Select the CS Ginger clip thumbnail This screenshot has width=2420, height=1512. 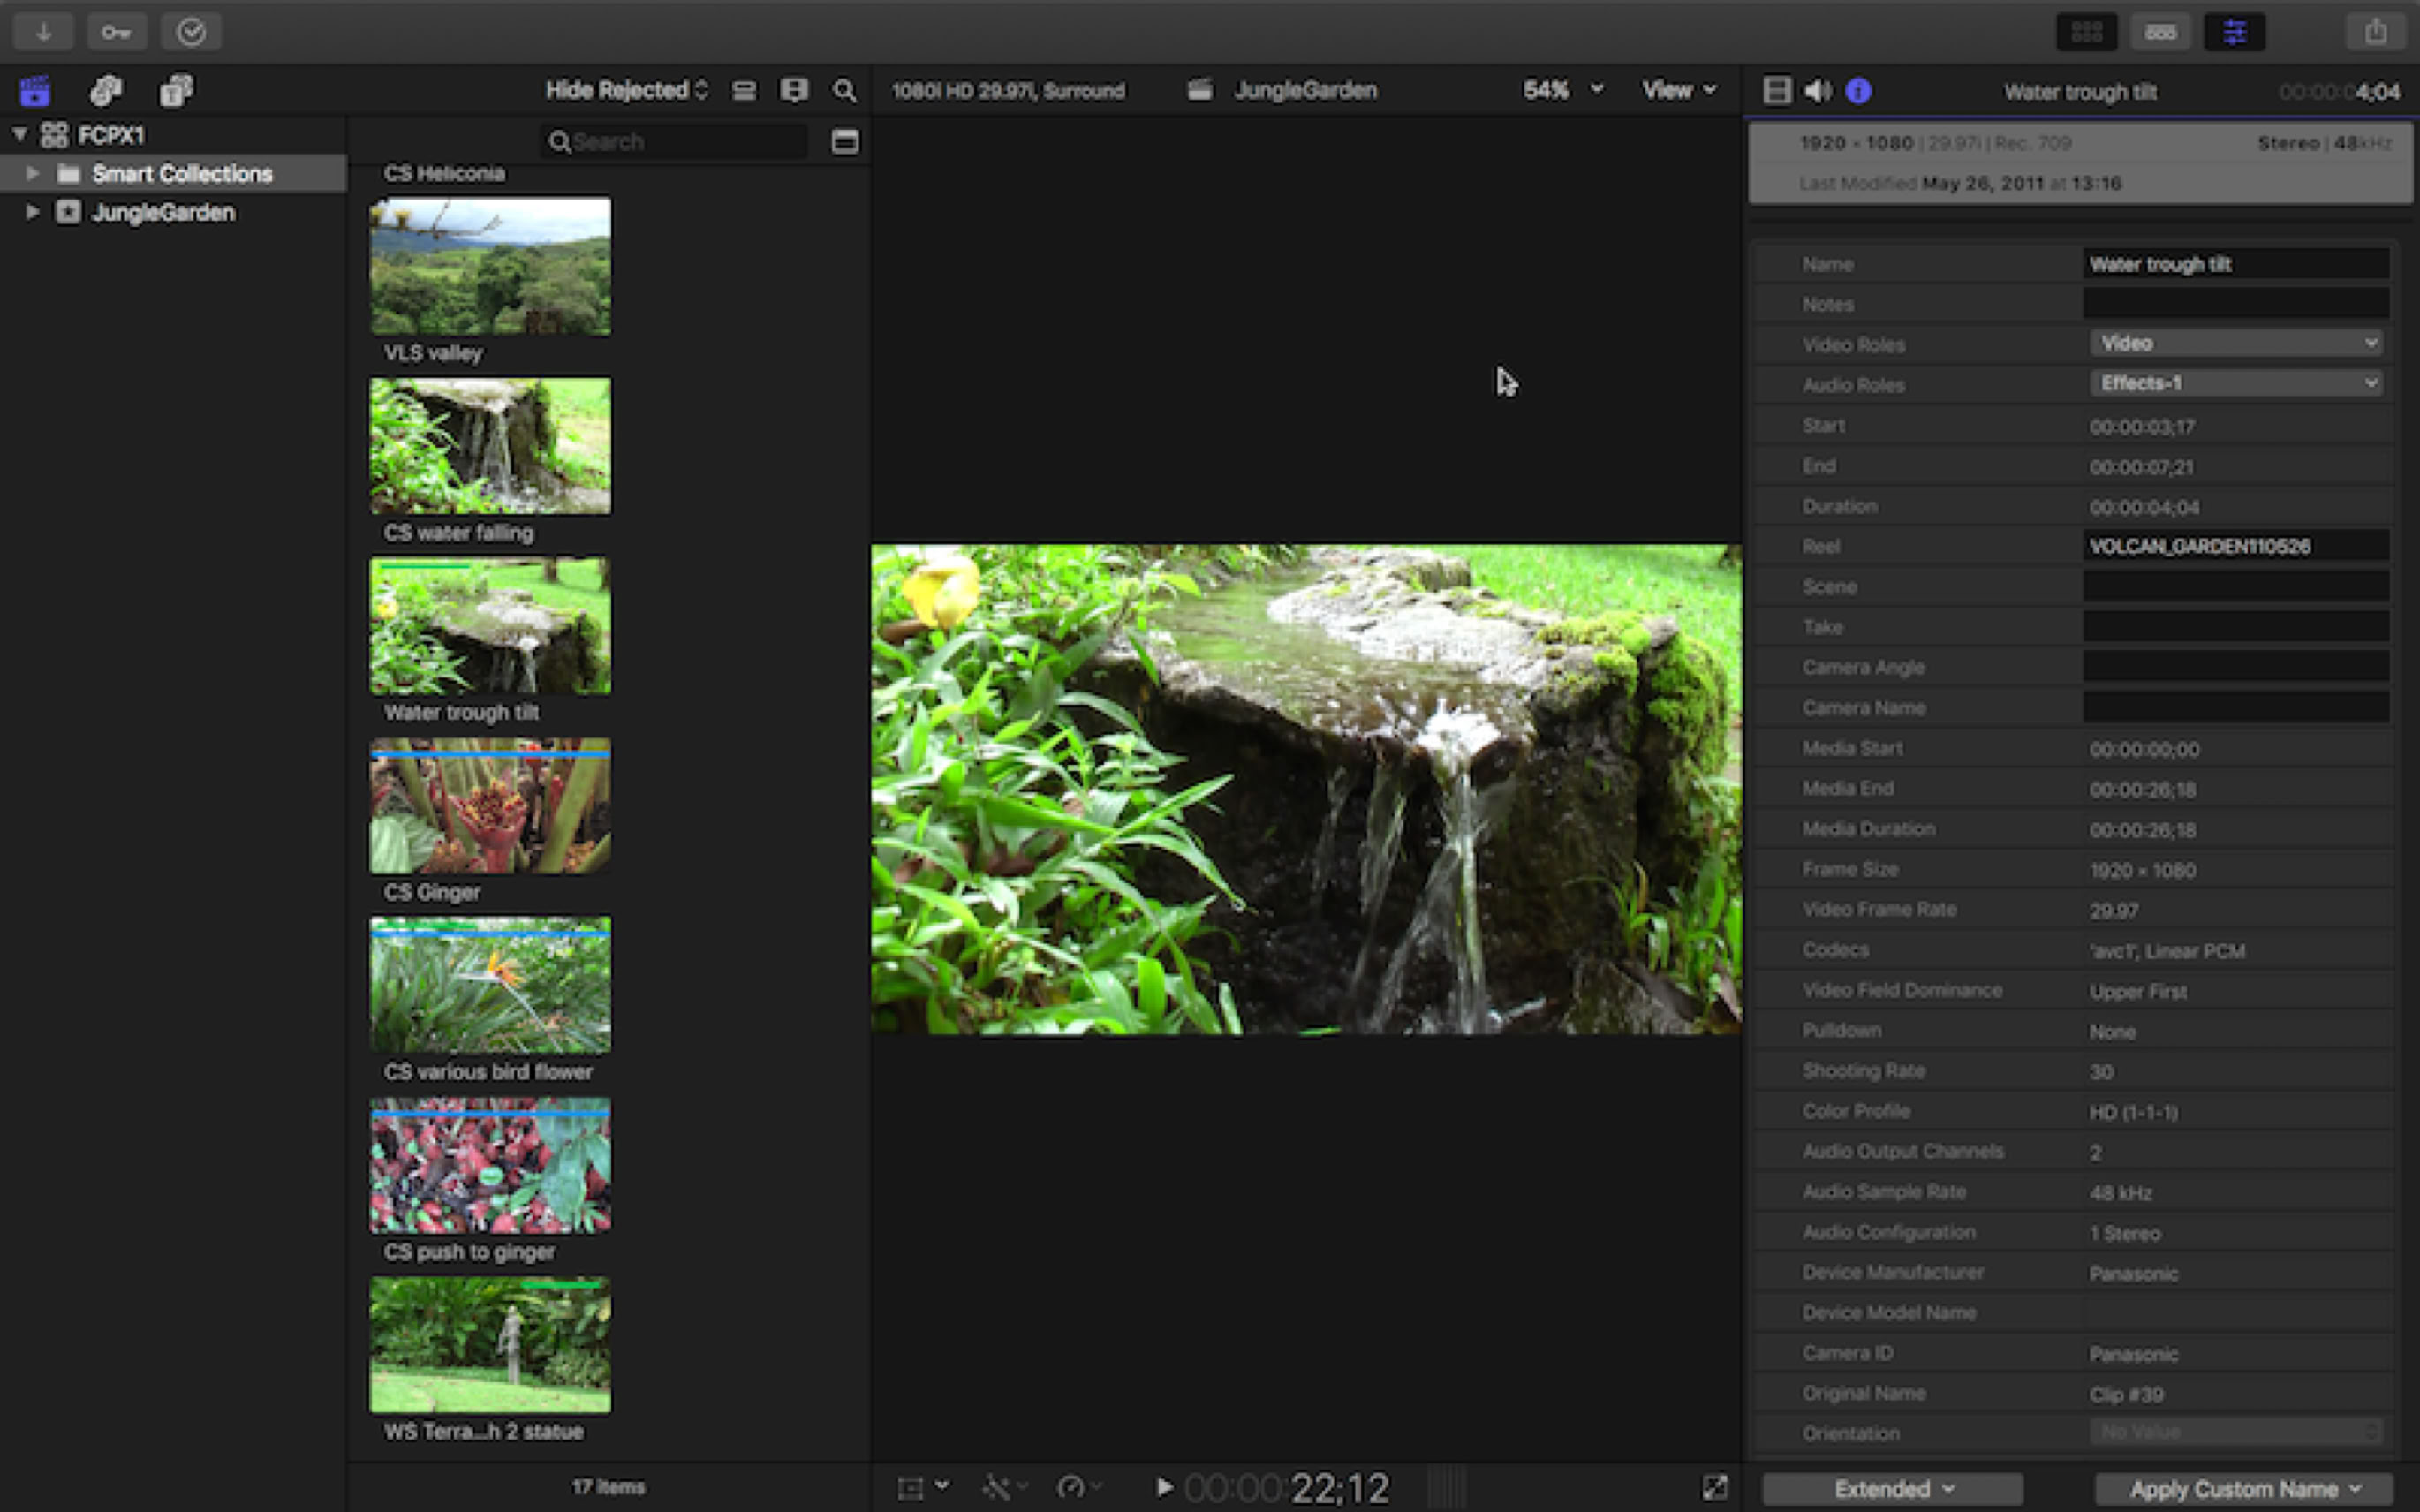click(490, 806)
